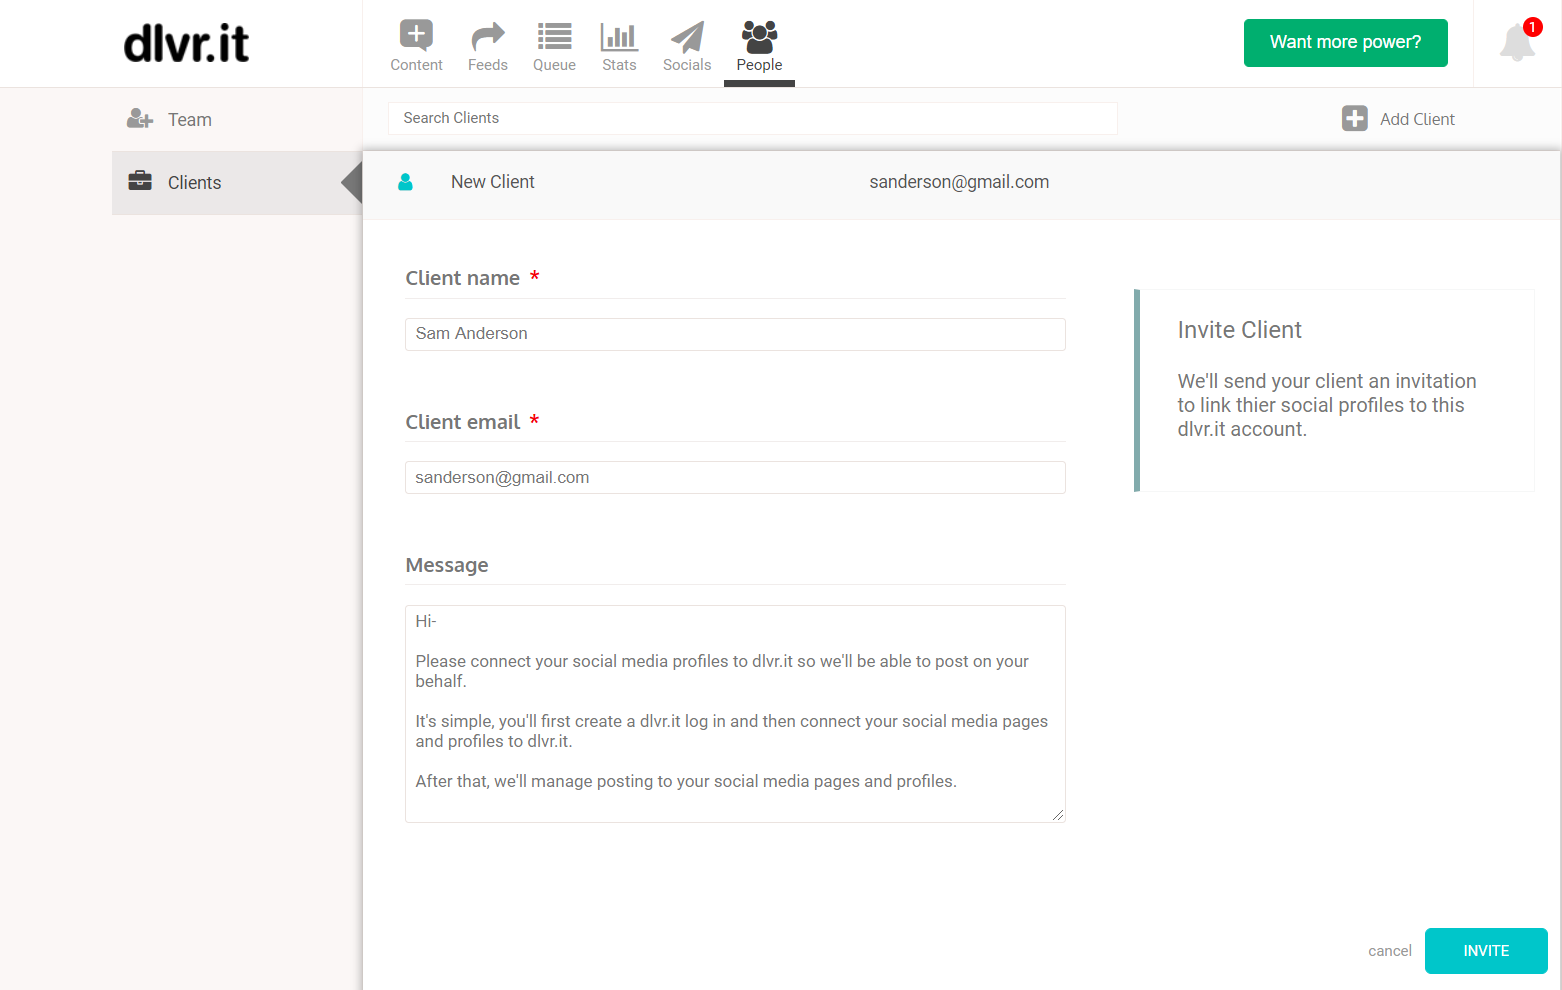Screen dimensions: 1562x990
Task: Focus the Search Clients field
Action: click(752, 118)
